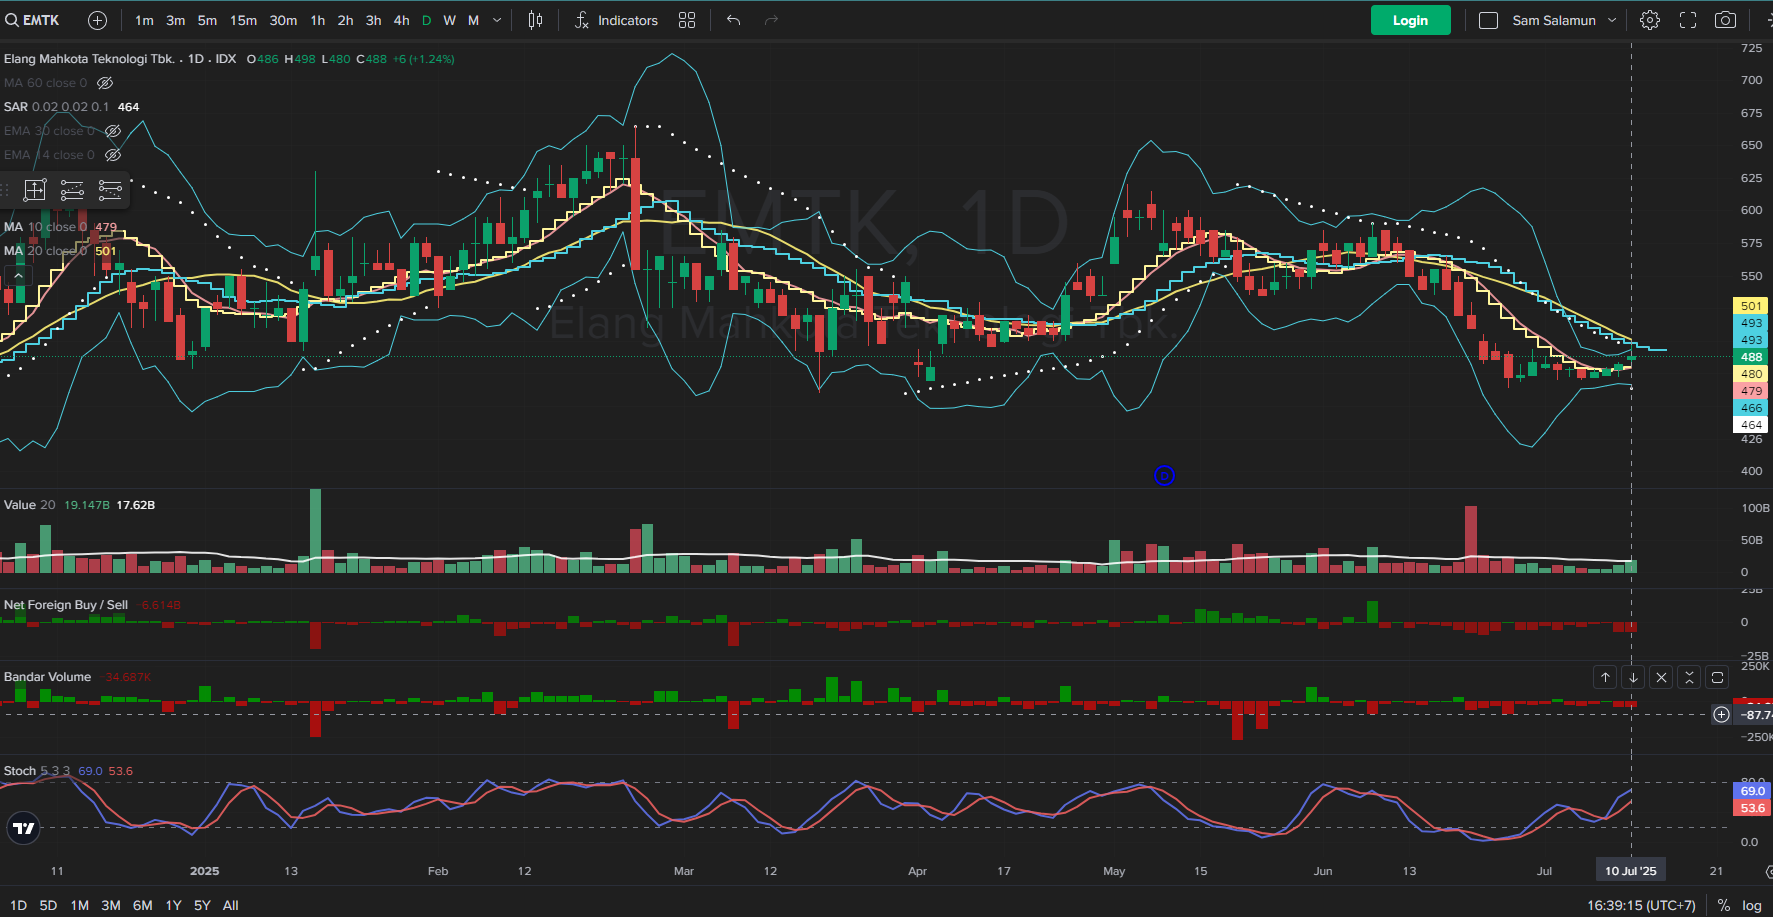Toggle percentage scale mode
Image resolution: width=1773 pixels, height=917 pixels.
pos(1724,905)
